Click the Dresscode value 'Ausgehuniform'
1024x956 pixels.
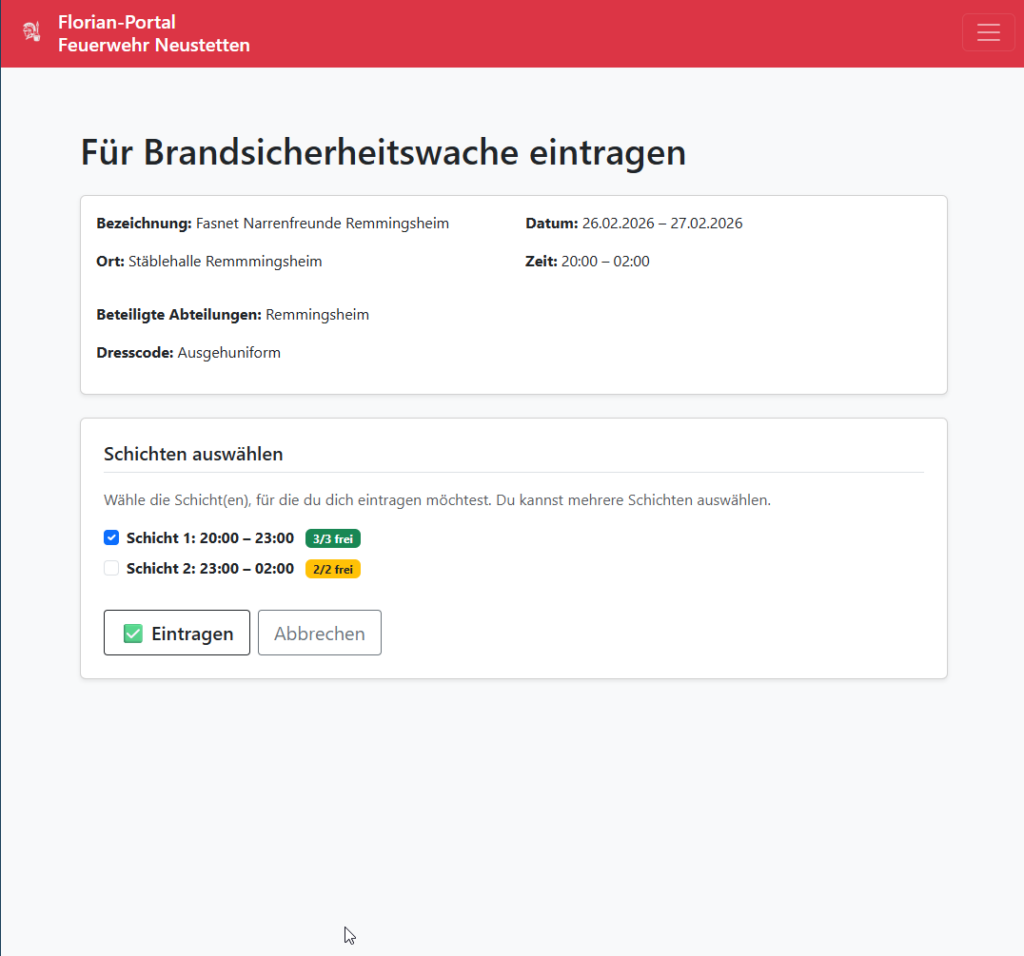[229, 352]
